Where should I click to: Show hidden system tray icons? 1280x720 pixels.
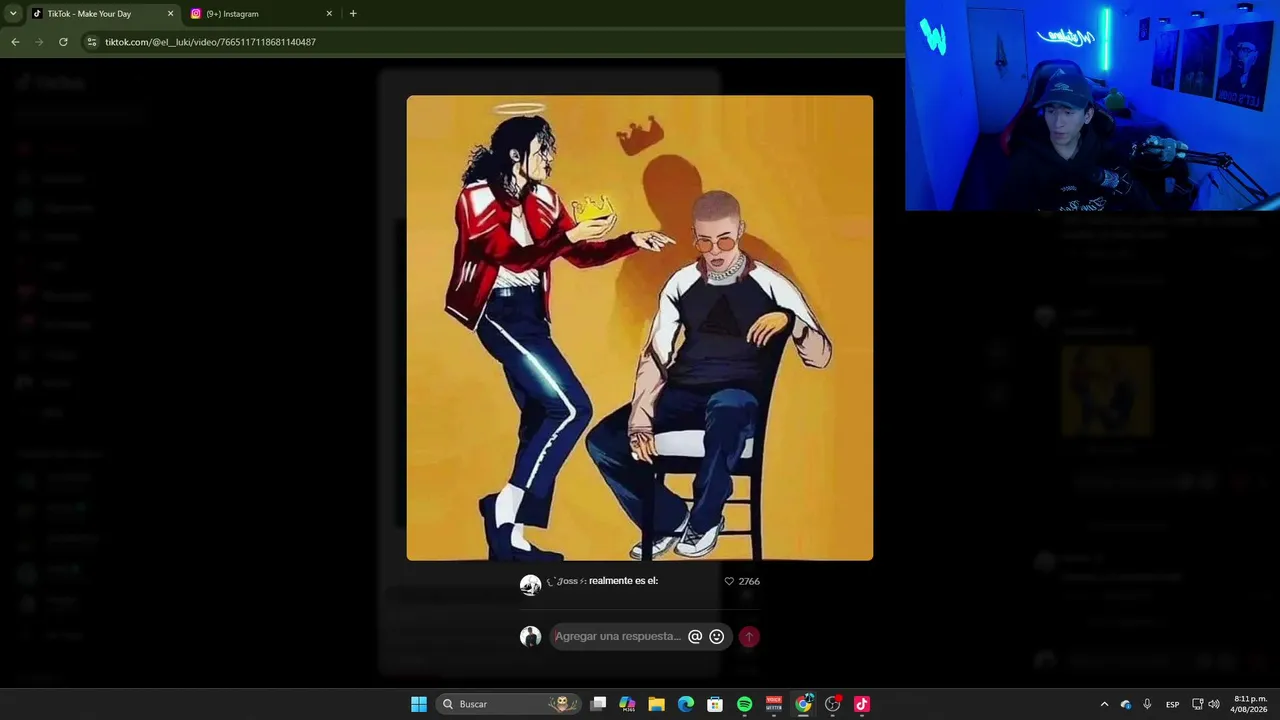click(1104, 704)
